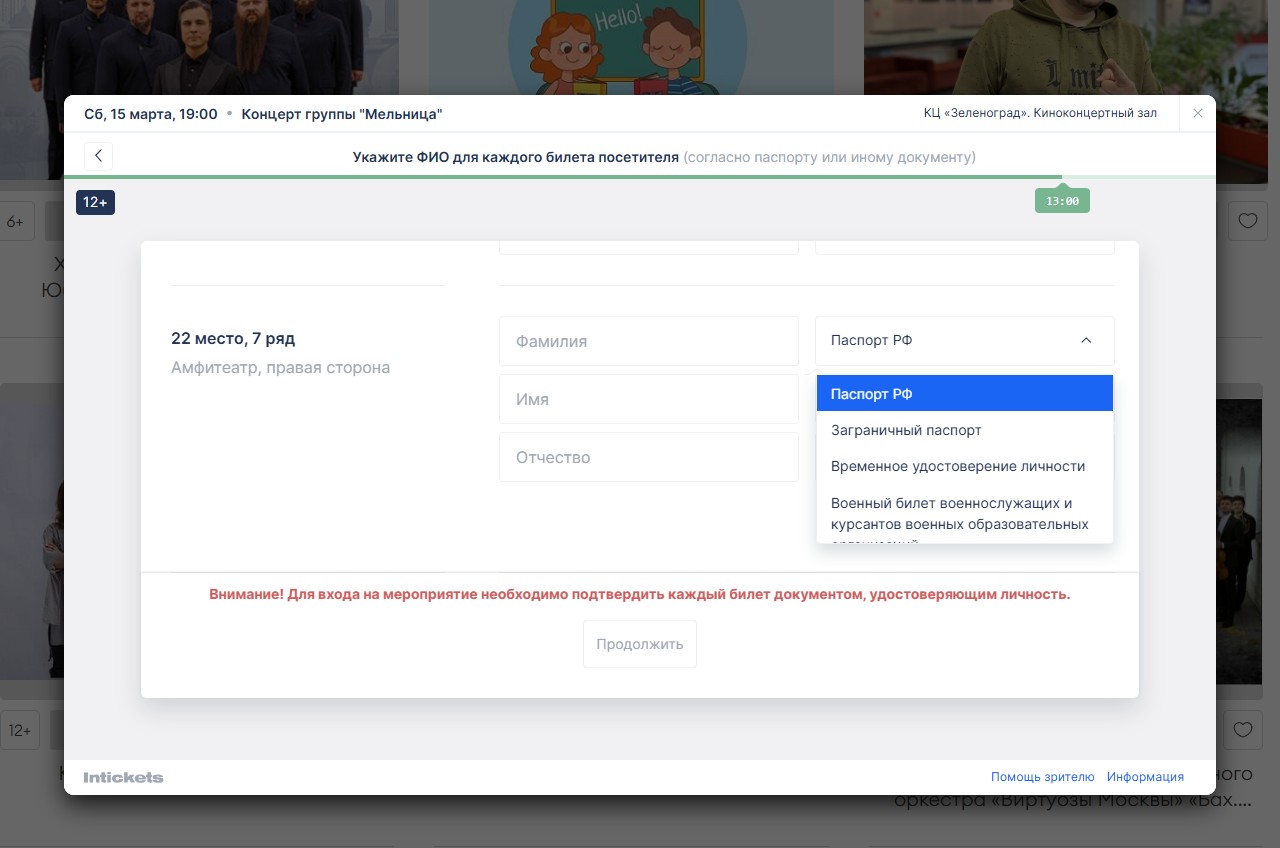Collapse the document type dropdown chevron

pyautogui.click(x=1086, y=340)
